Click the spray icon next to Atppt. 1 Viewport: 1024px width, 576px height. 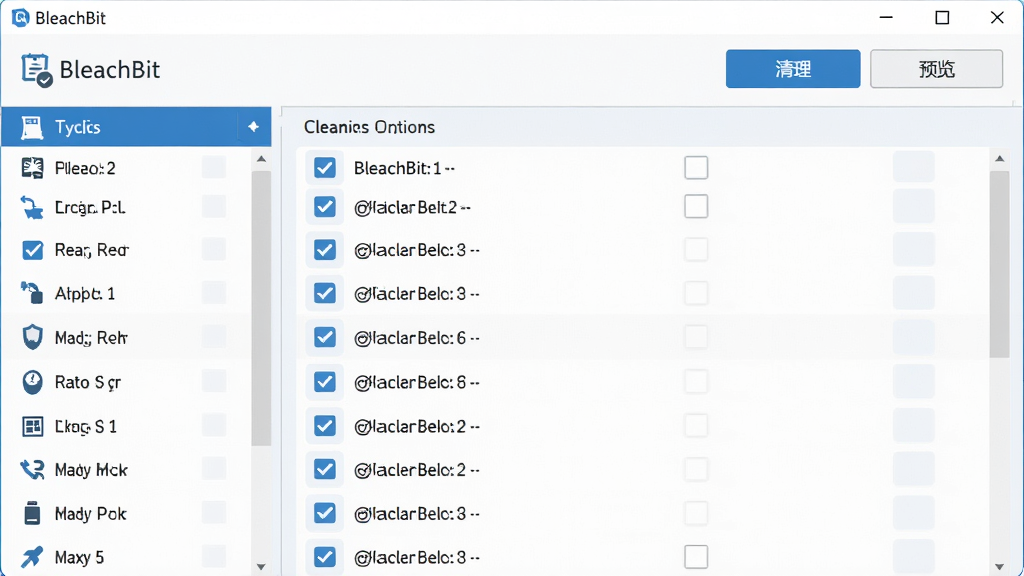point(32,293)
